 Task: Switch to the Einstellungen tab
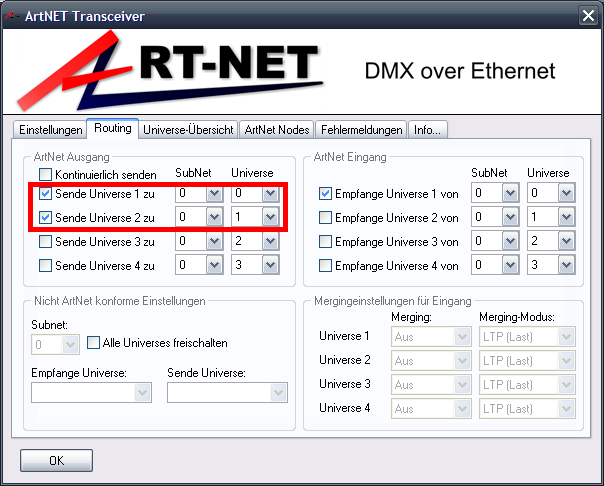pos(50,130)
